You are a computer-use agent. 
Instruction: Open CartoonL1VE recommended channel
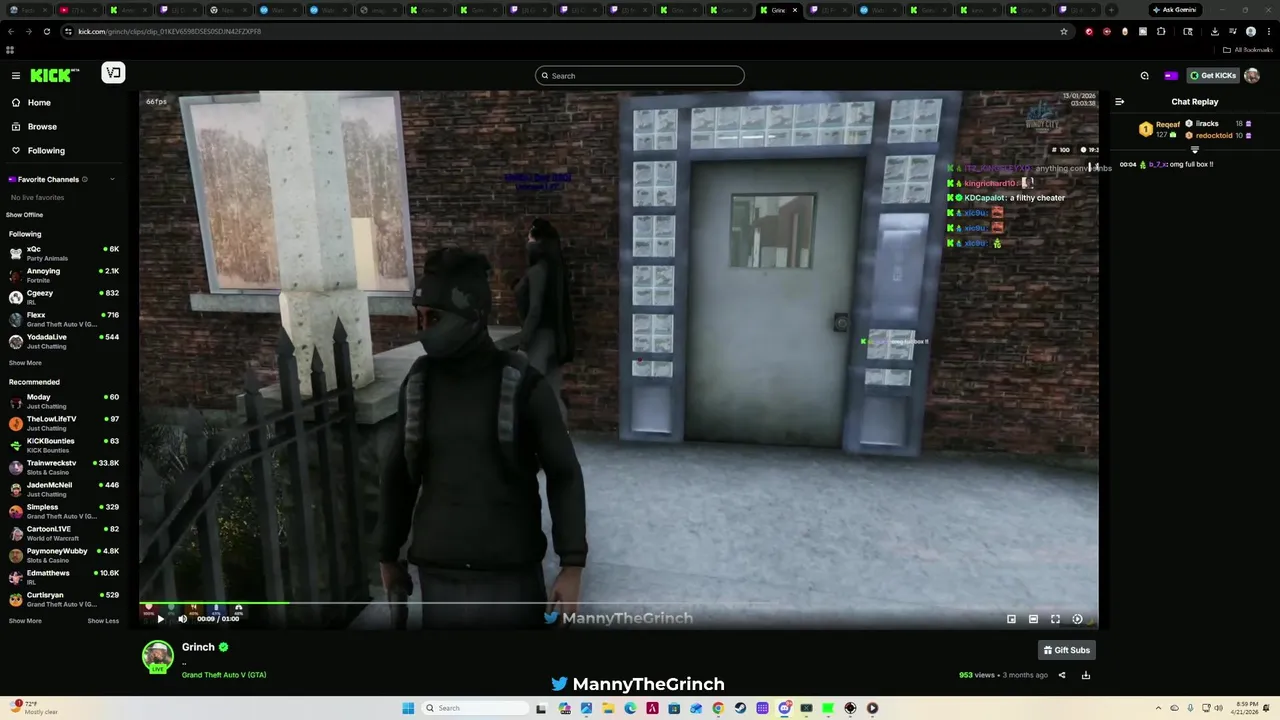[x=64, y=533]
